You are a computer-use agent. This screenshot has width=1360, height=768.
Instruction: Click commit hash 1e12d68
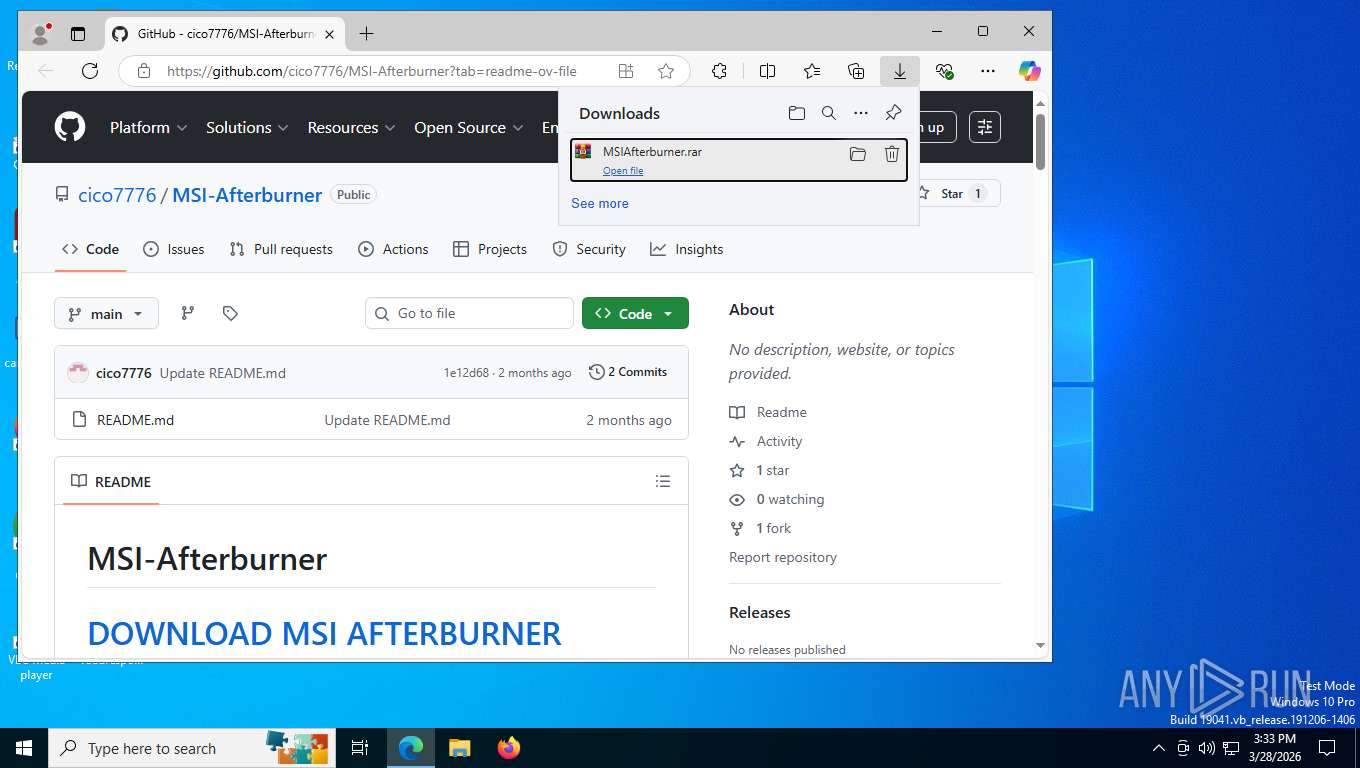[466, 373]
